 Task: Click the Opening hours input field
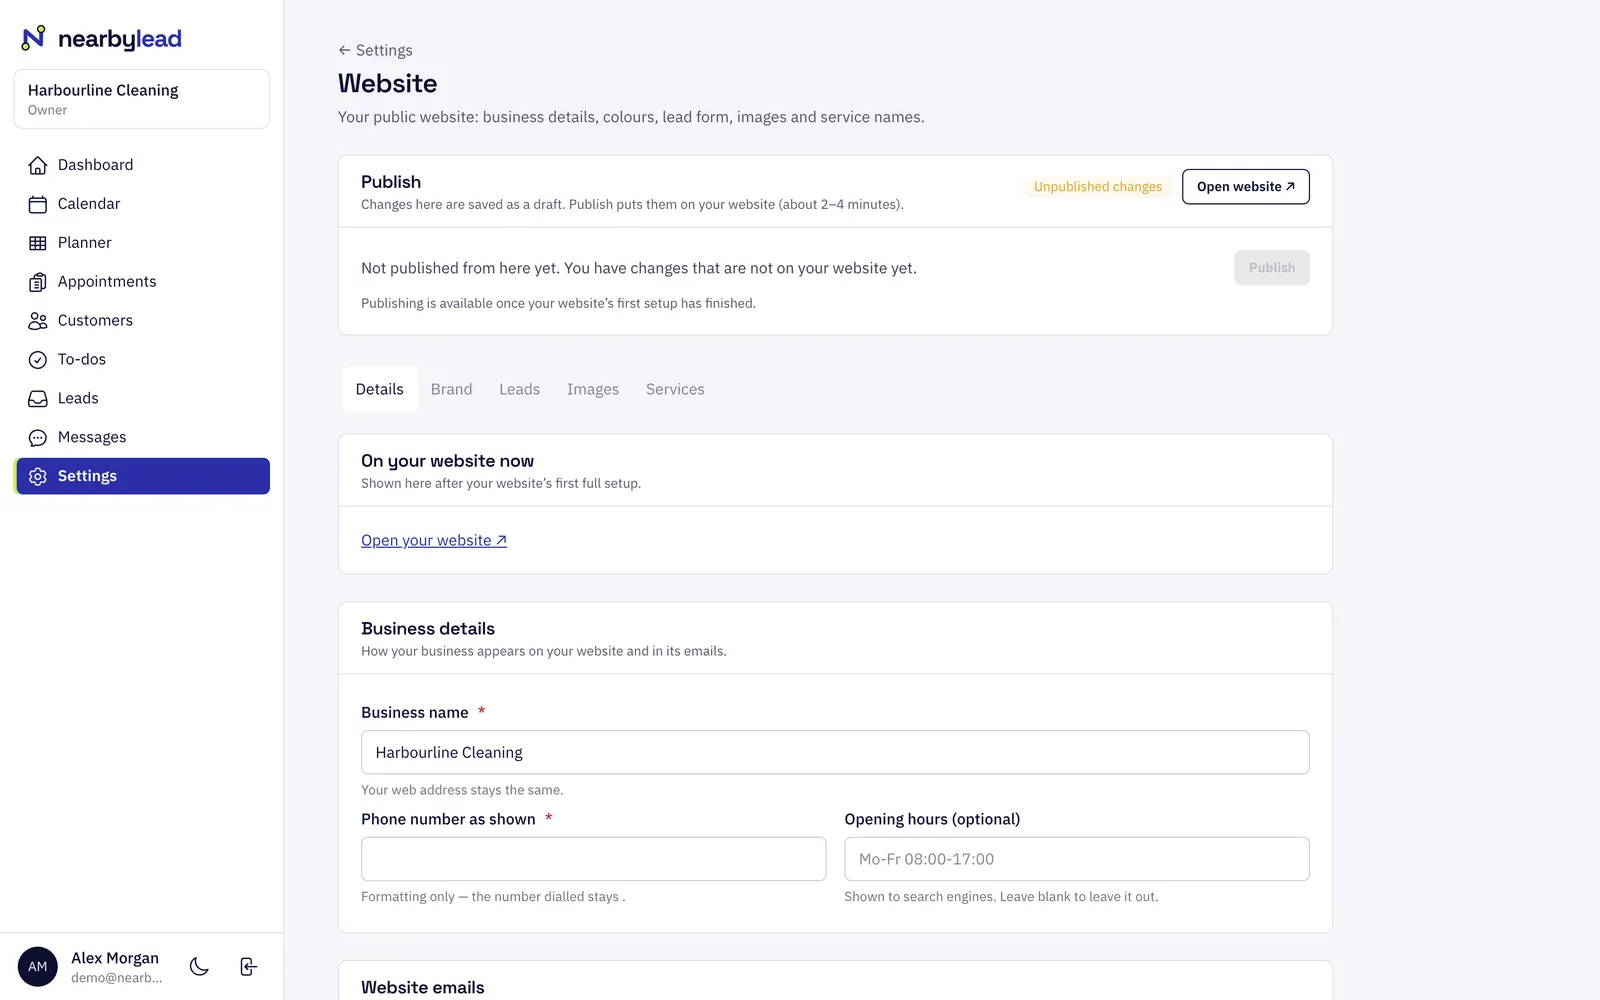[1077, 859]
